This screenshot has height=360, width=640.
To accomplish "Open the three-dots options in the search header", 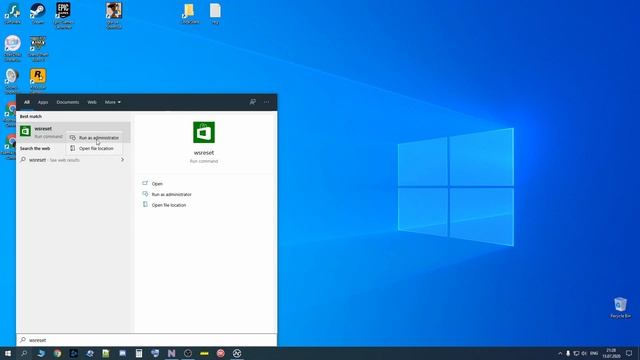I will (x=267, y=102).
